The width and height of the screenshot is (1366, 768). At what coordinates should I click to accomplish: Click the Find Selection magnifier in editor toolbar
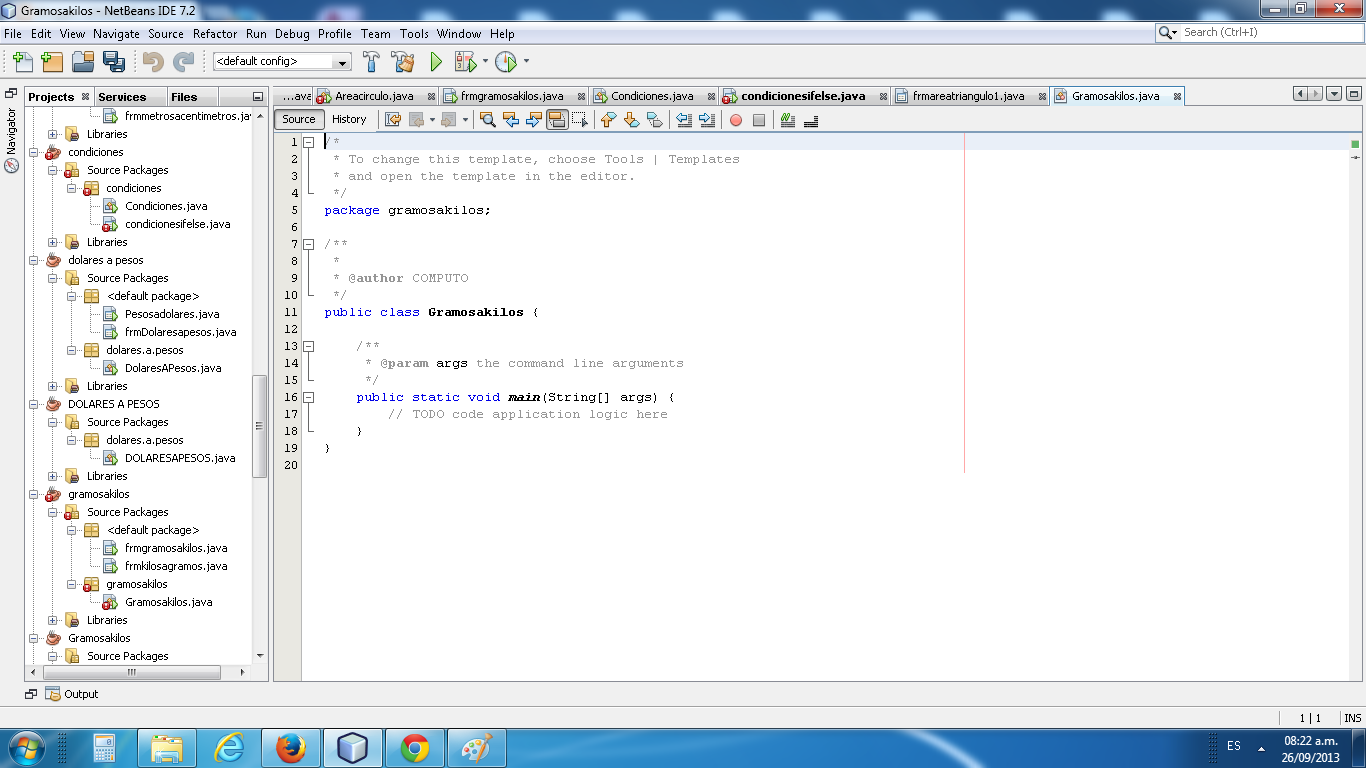488,119
